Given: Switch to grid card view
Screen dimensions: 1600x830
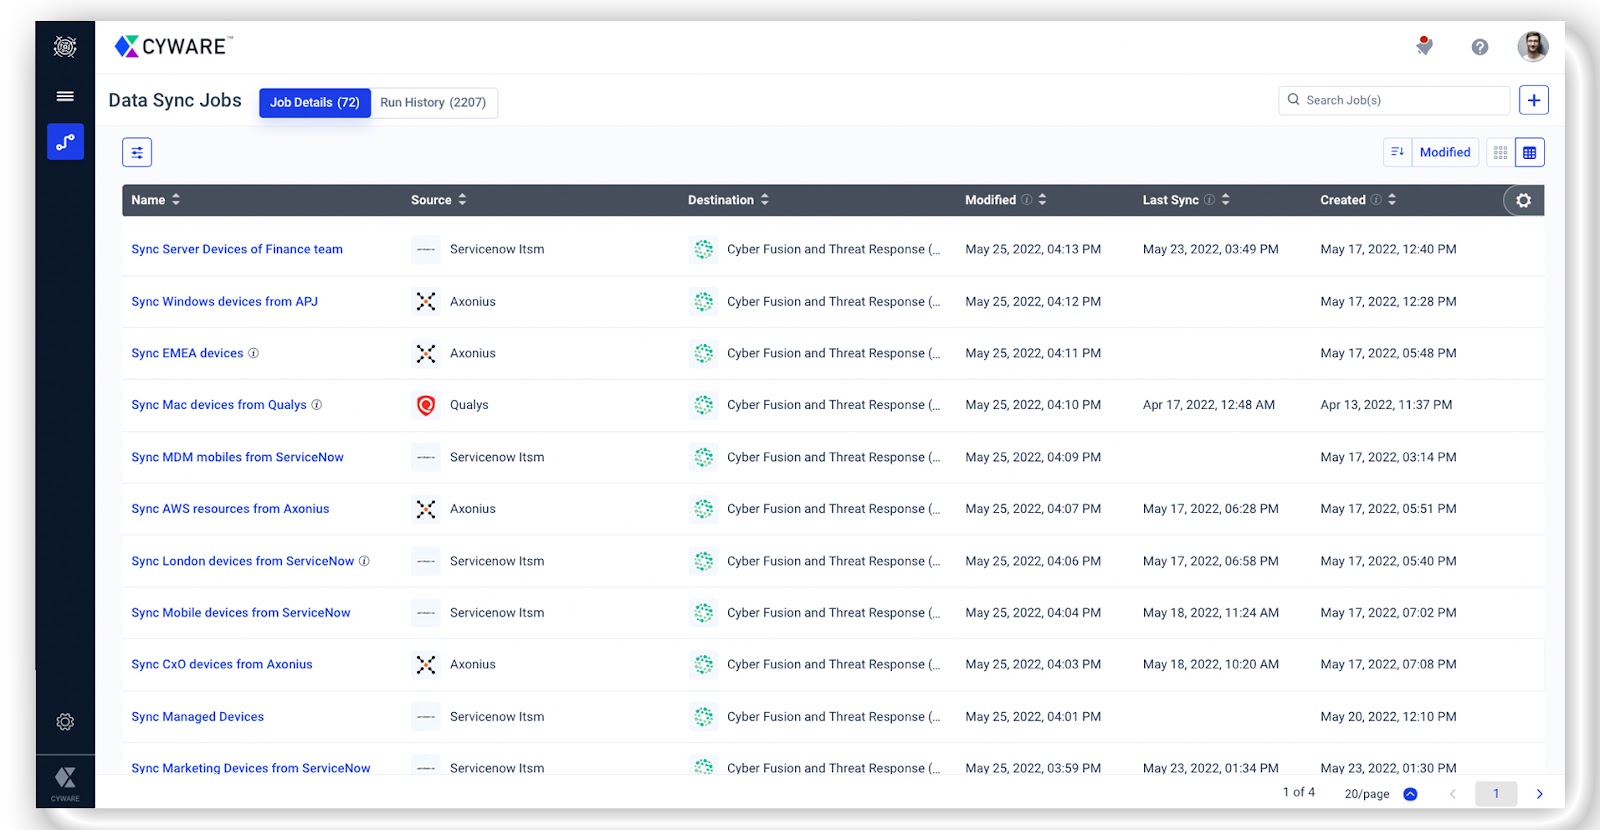Looking at the screenshot, I should tap(1501, 152).
